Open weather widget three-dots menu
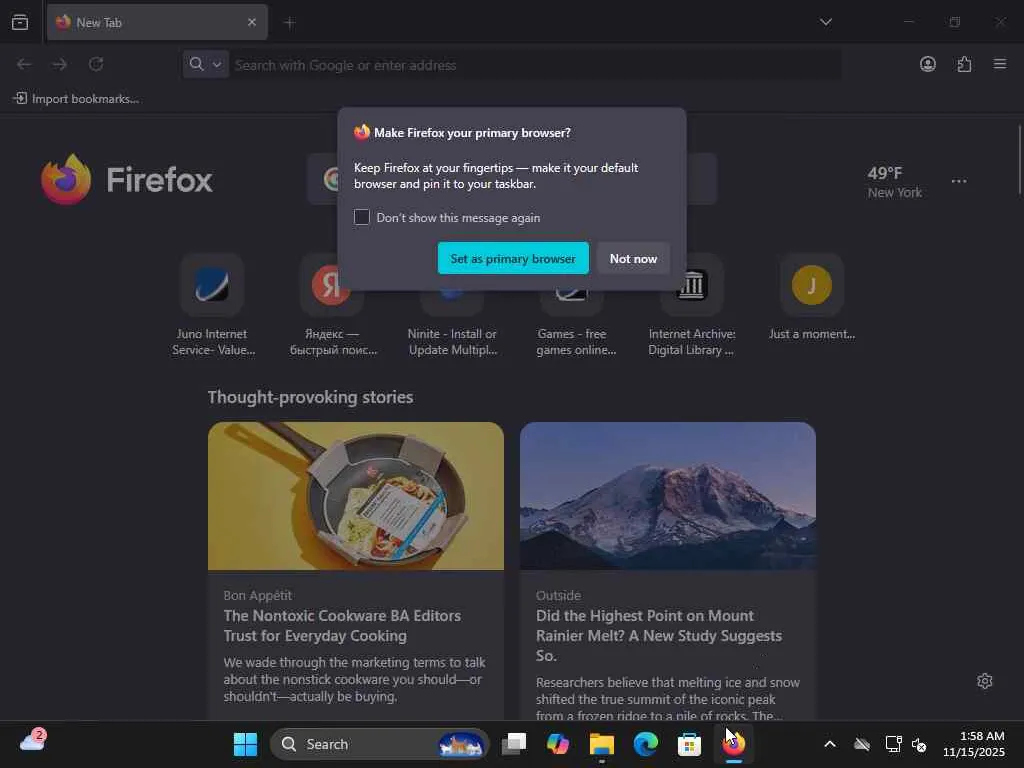This screenshot has width=1024, height=768. 959,181
